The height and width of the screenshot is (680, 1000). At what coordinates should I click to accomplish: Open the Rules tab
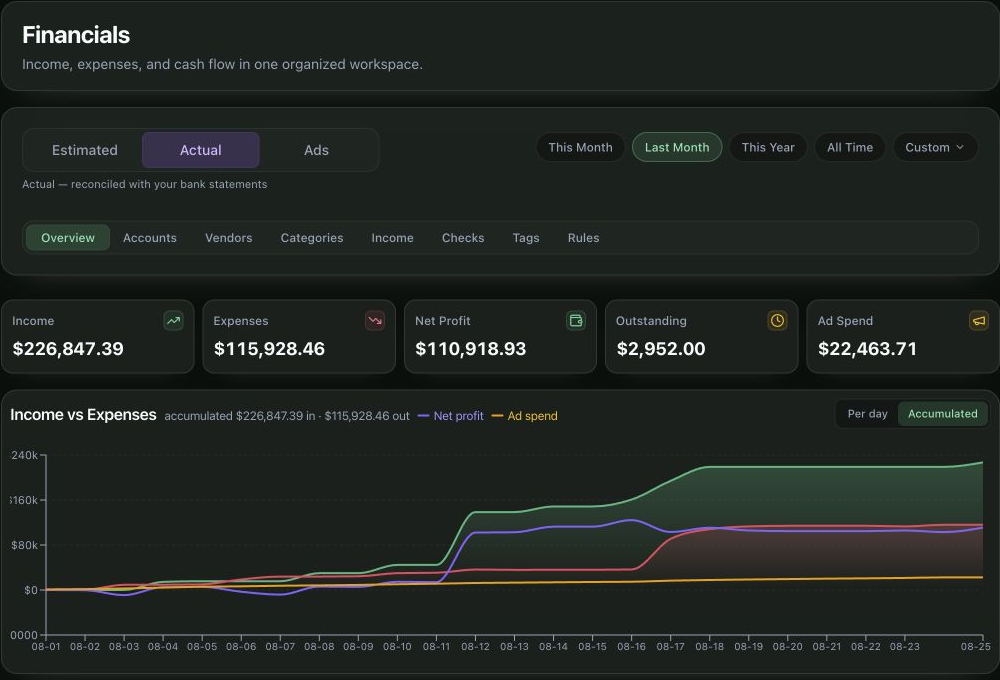pyautogui.click(x=584, y=238)
